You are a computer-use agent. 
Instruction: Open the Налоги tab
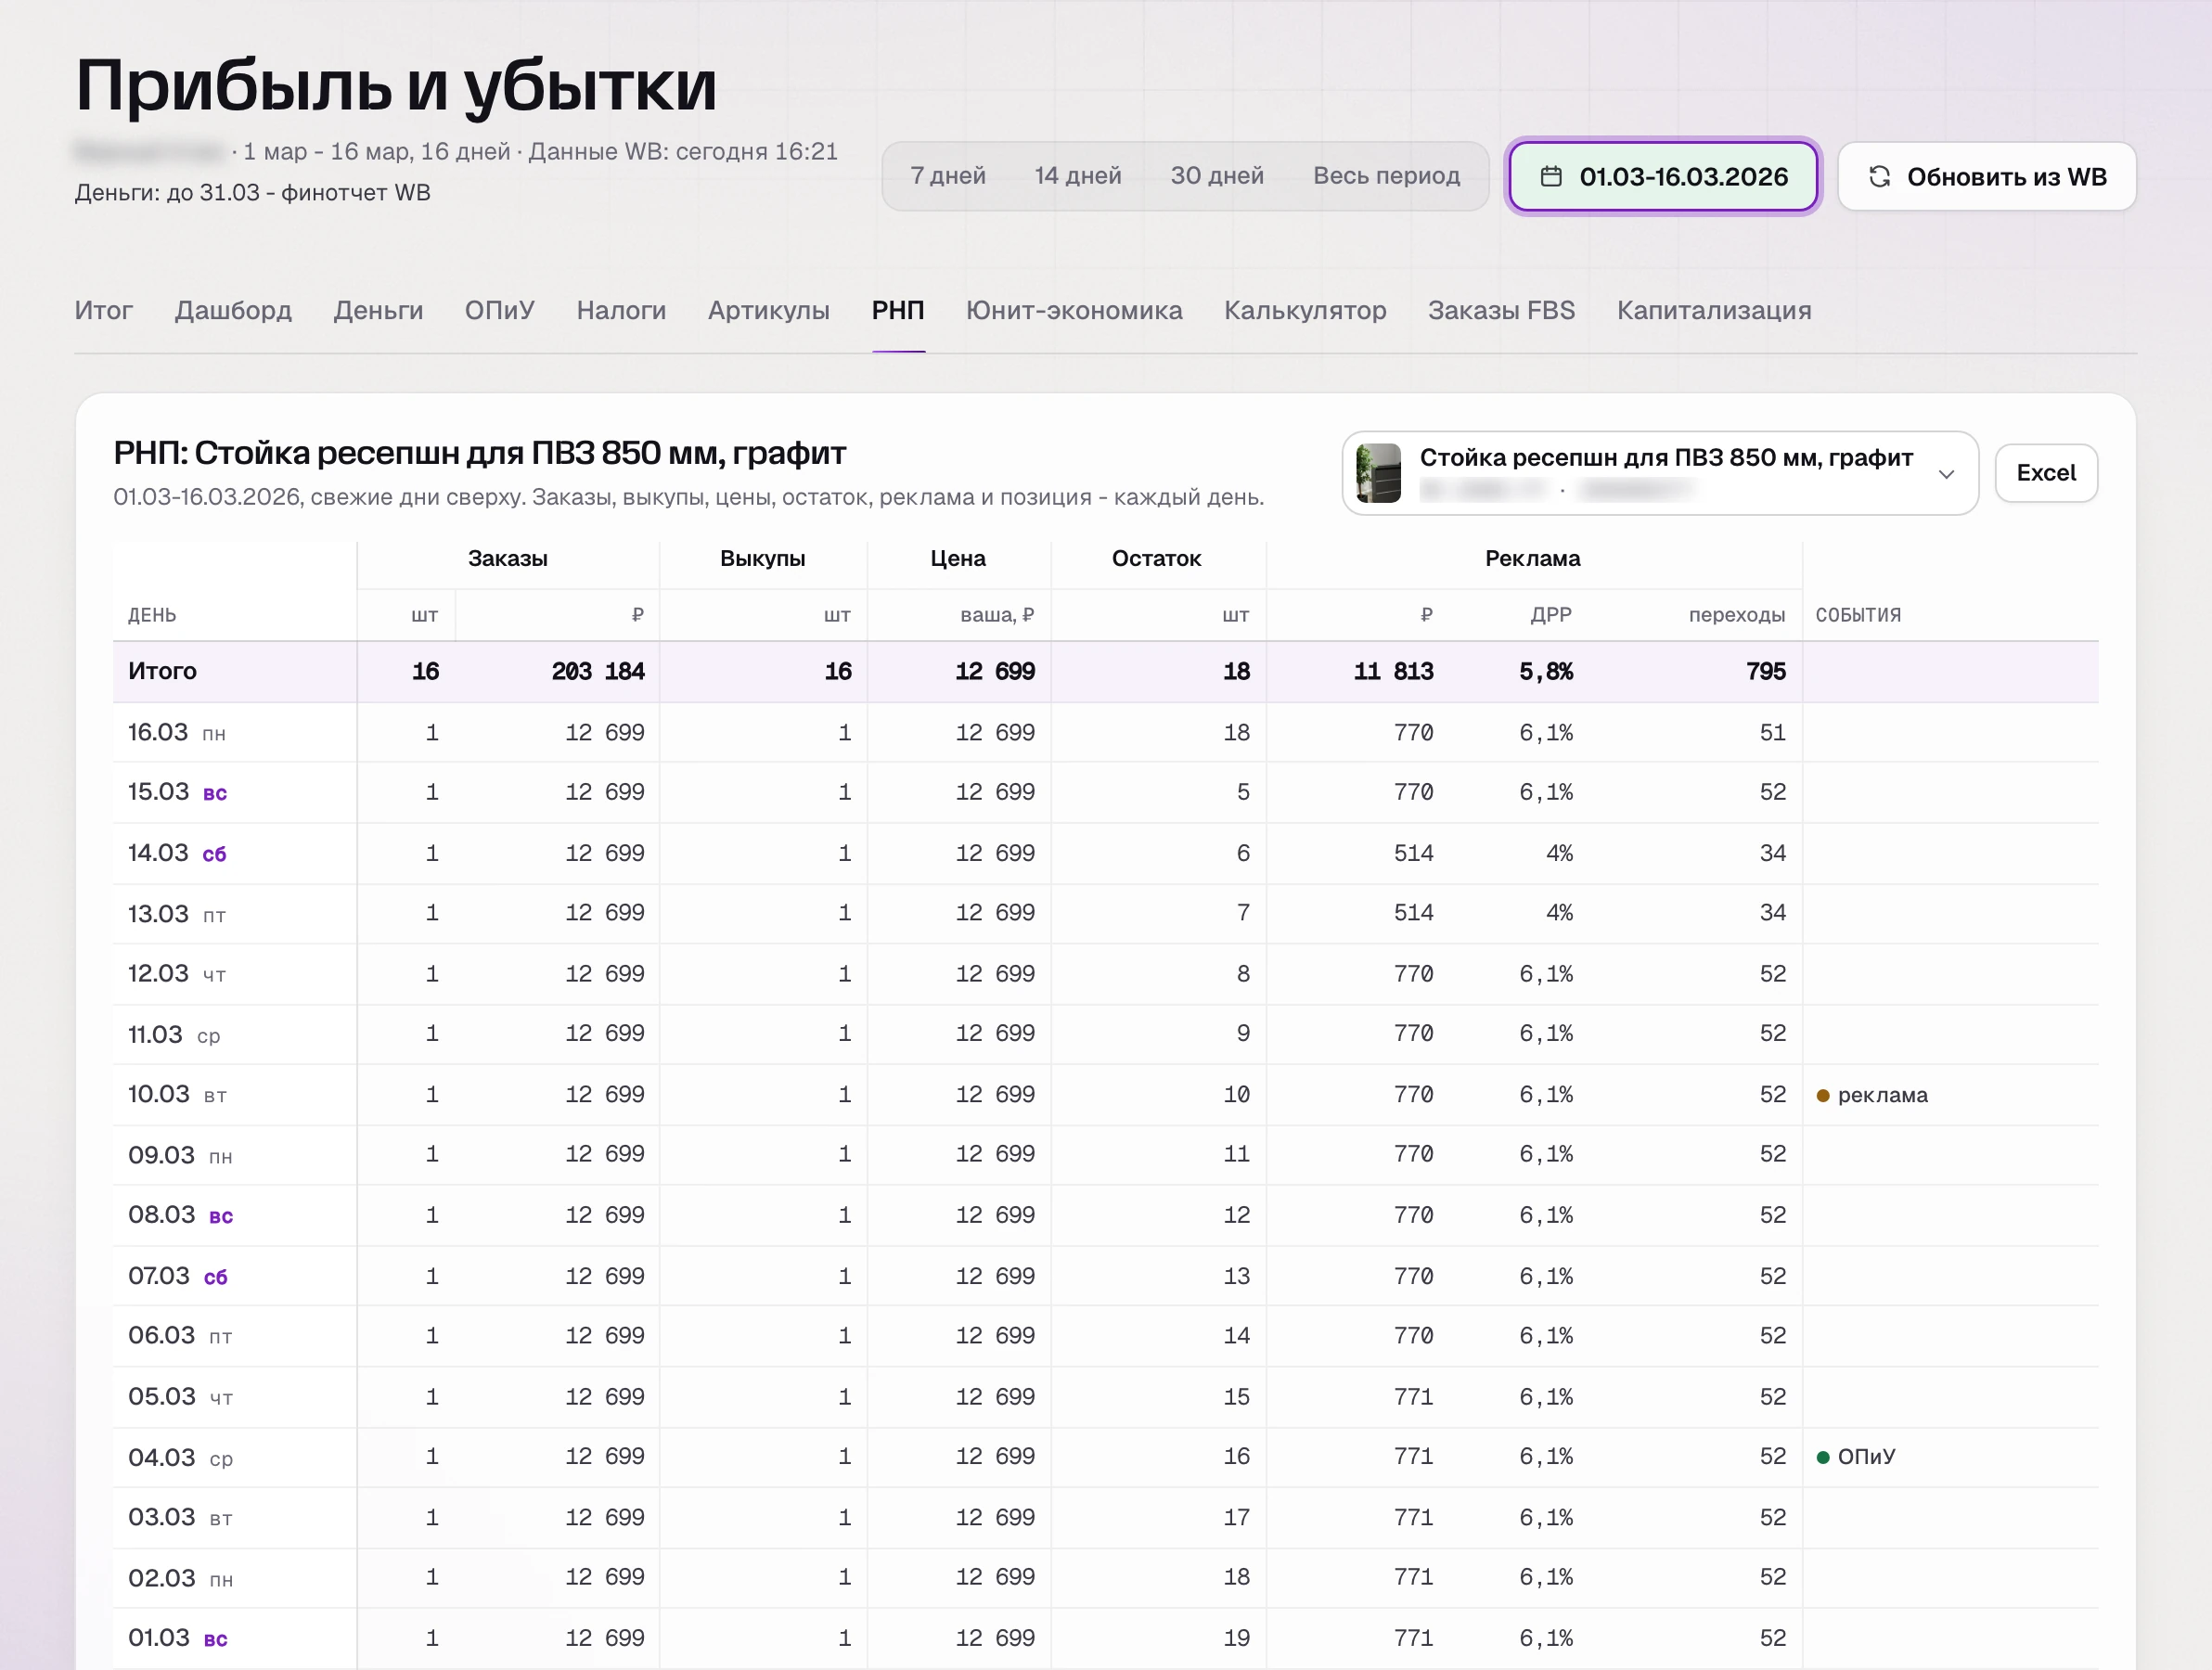(621, 311)
